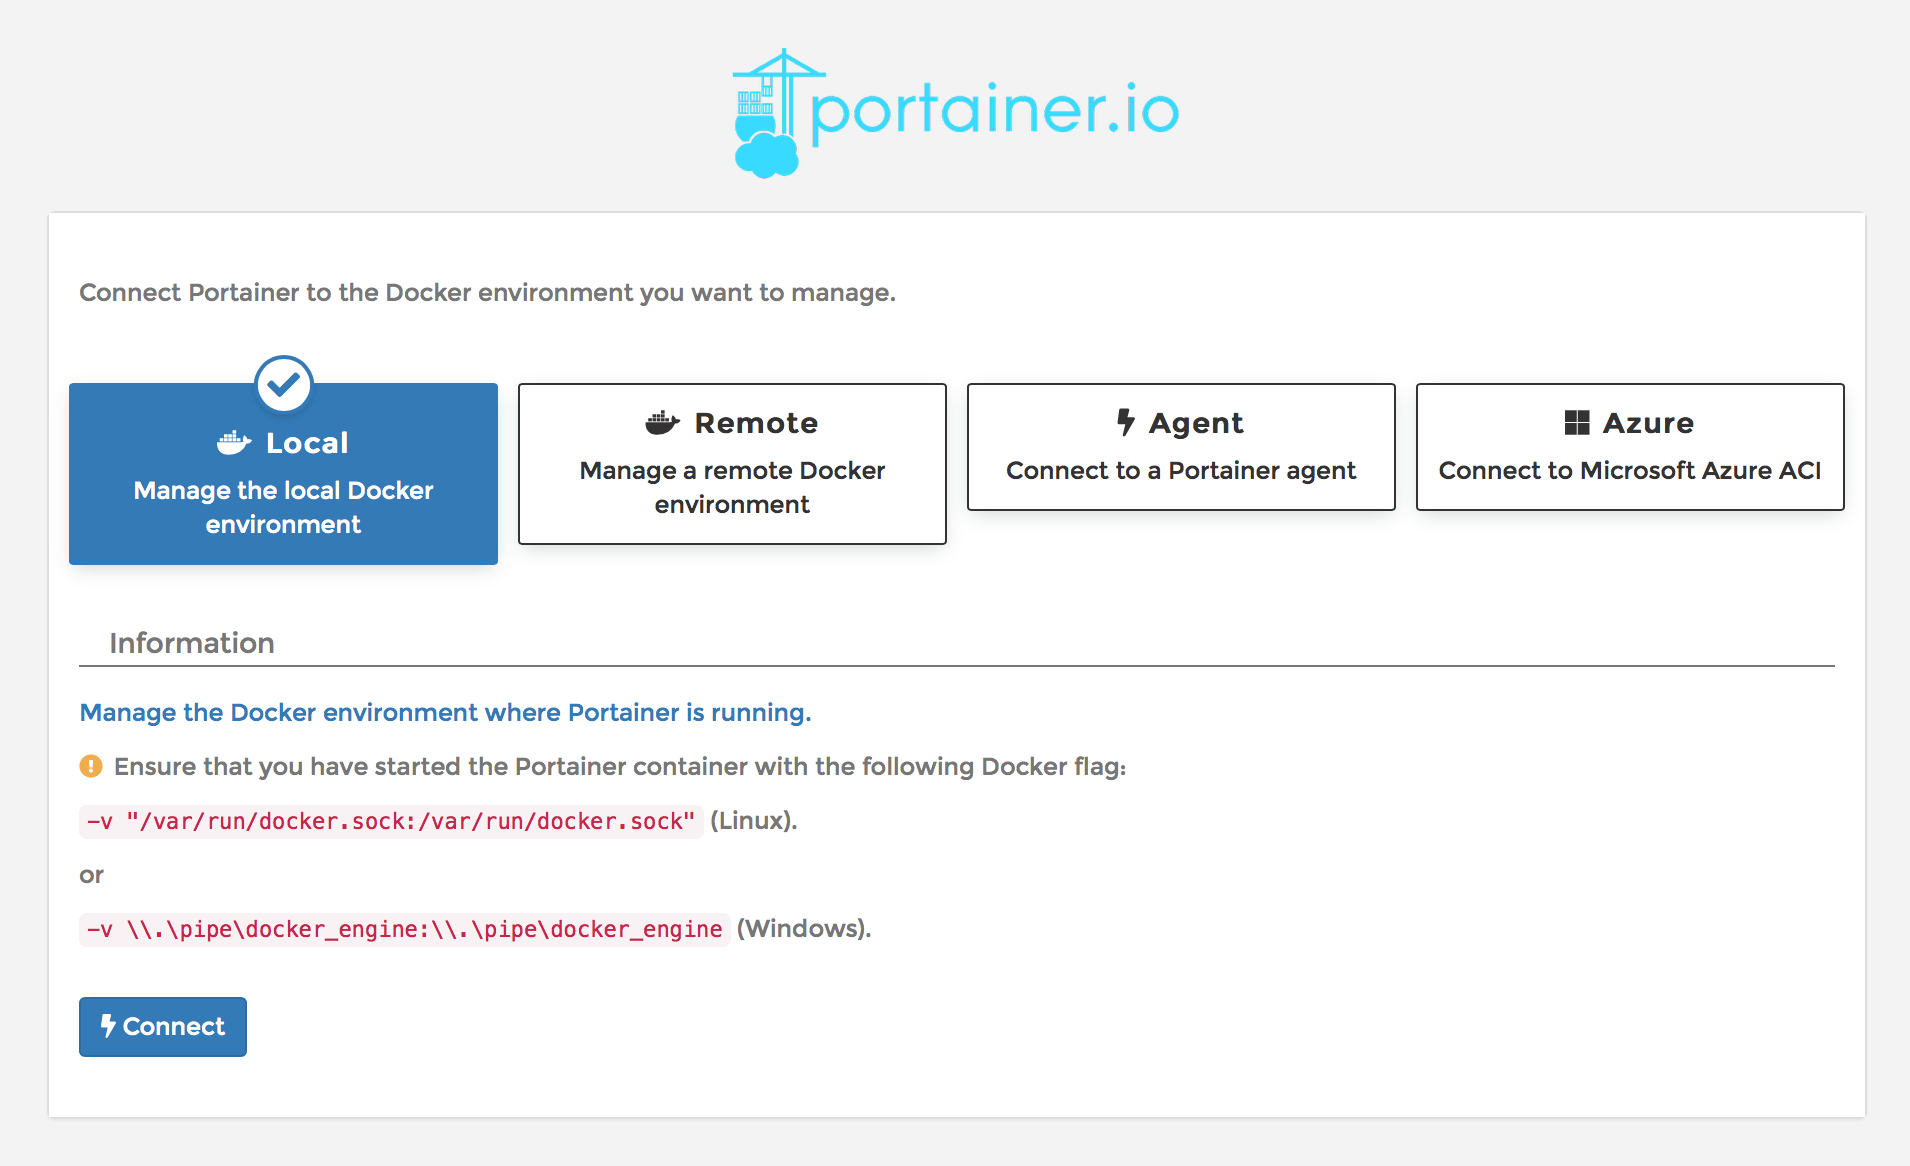This screenshot has height=1166, width=1910.
Task: Click the Linux docker.sock flag code snippet
Action: pyautogui.click(x=391, y=821)
